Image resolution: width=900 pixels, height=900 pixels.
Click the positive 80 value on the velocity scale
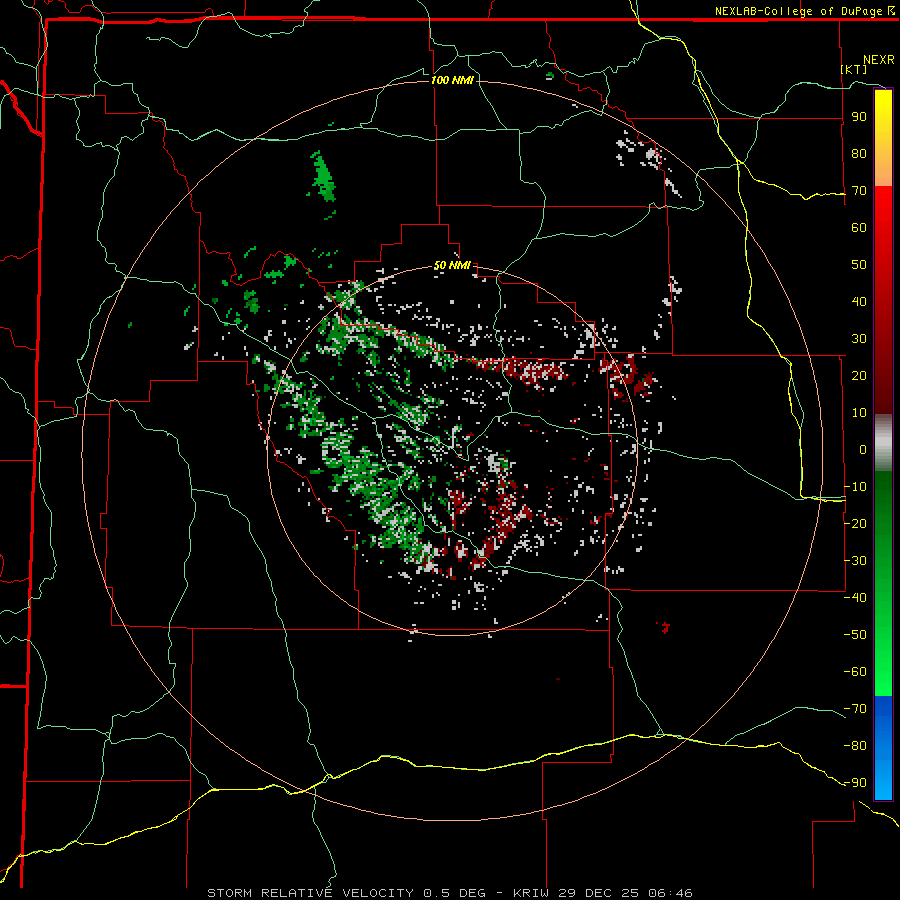click(x=859, y=153)
